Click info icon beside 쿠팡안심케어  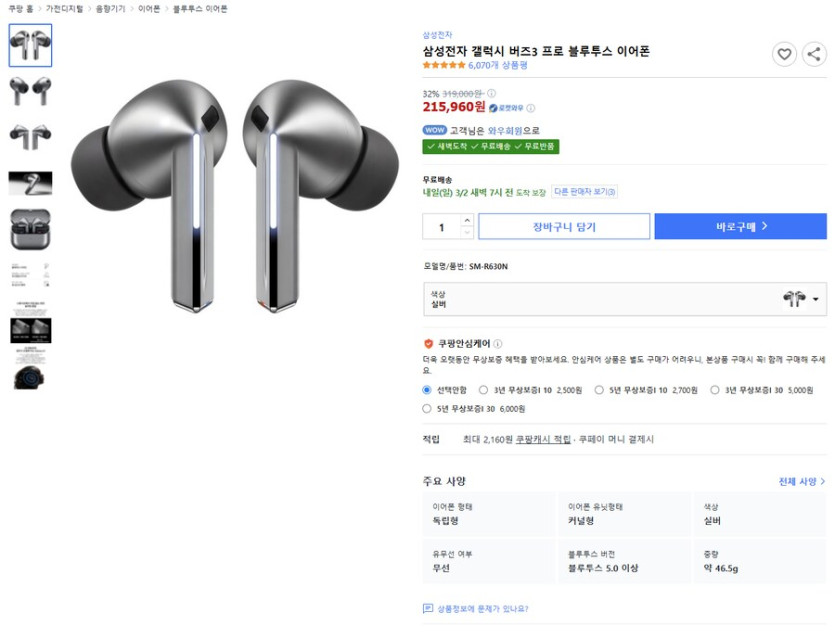[498, 343]
